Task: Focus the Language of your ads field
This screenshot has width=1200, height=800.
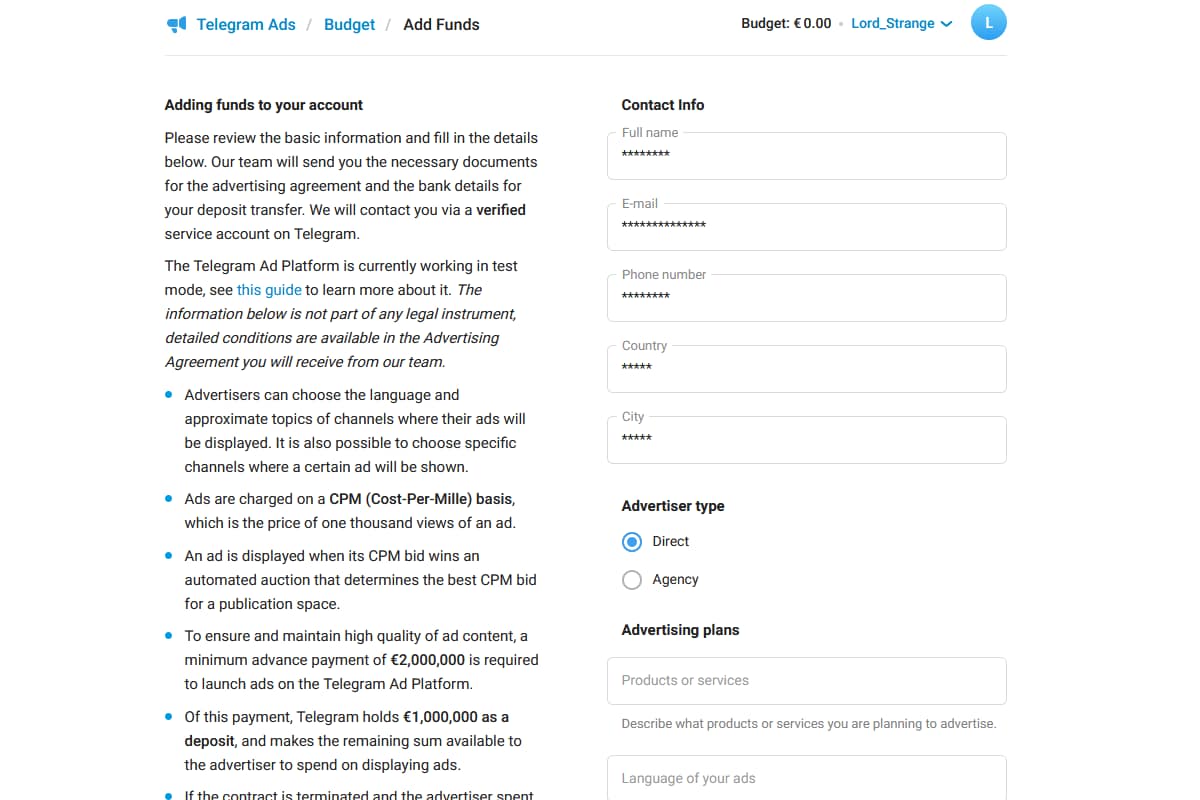Action: [806, 778]
